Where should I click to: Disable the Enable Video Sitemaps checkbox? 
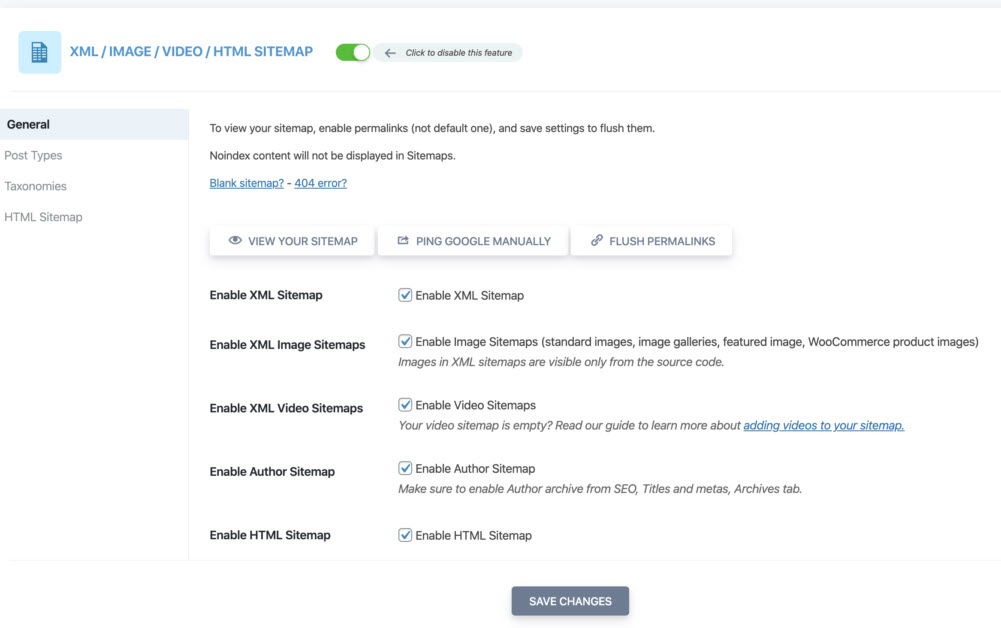click(x=405, y=405)
